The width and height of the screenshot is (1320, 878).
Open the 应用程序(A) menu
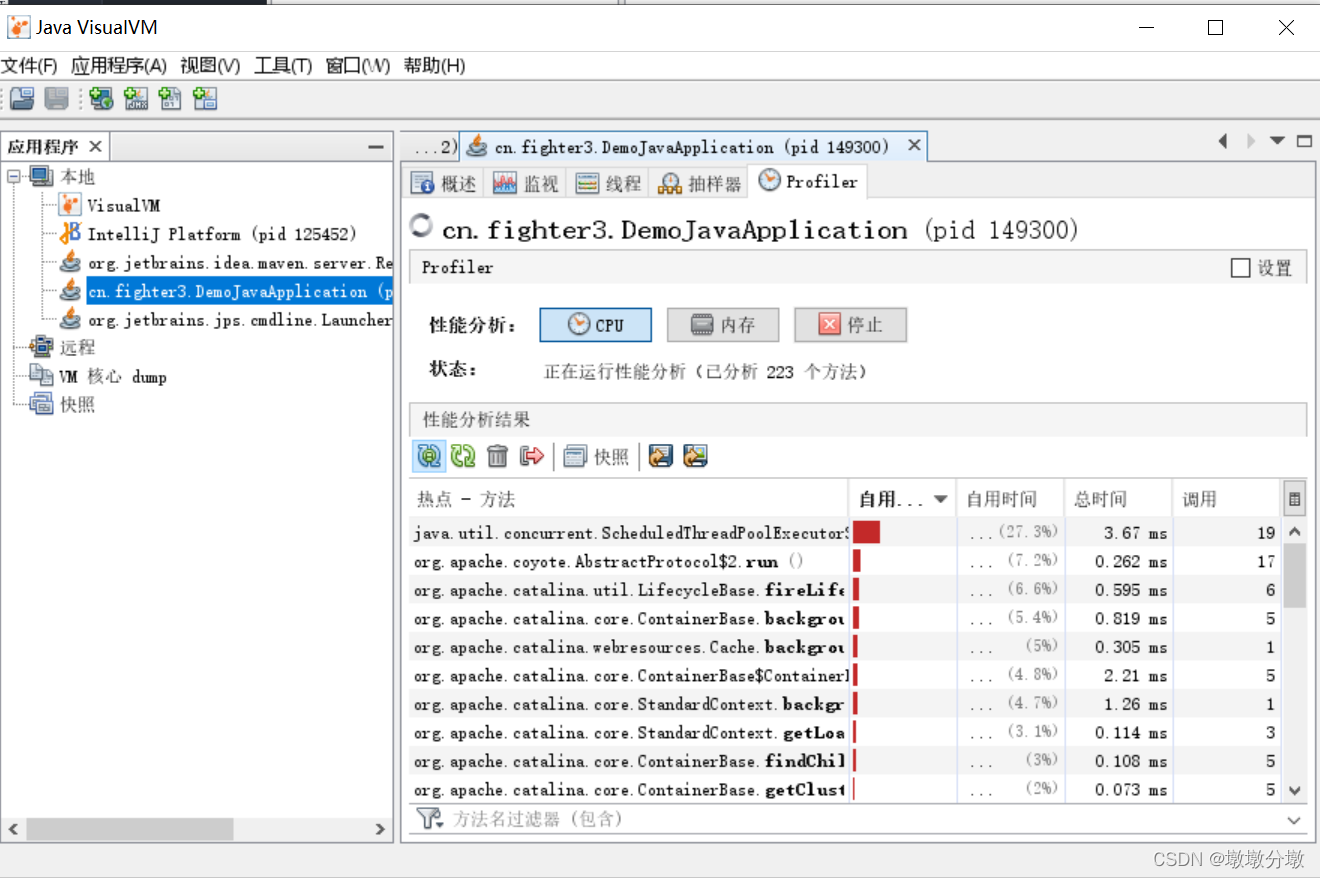[119, 66]
